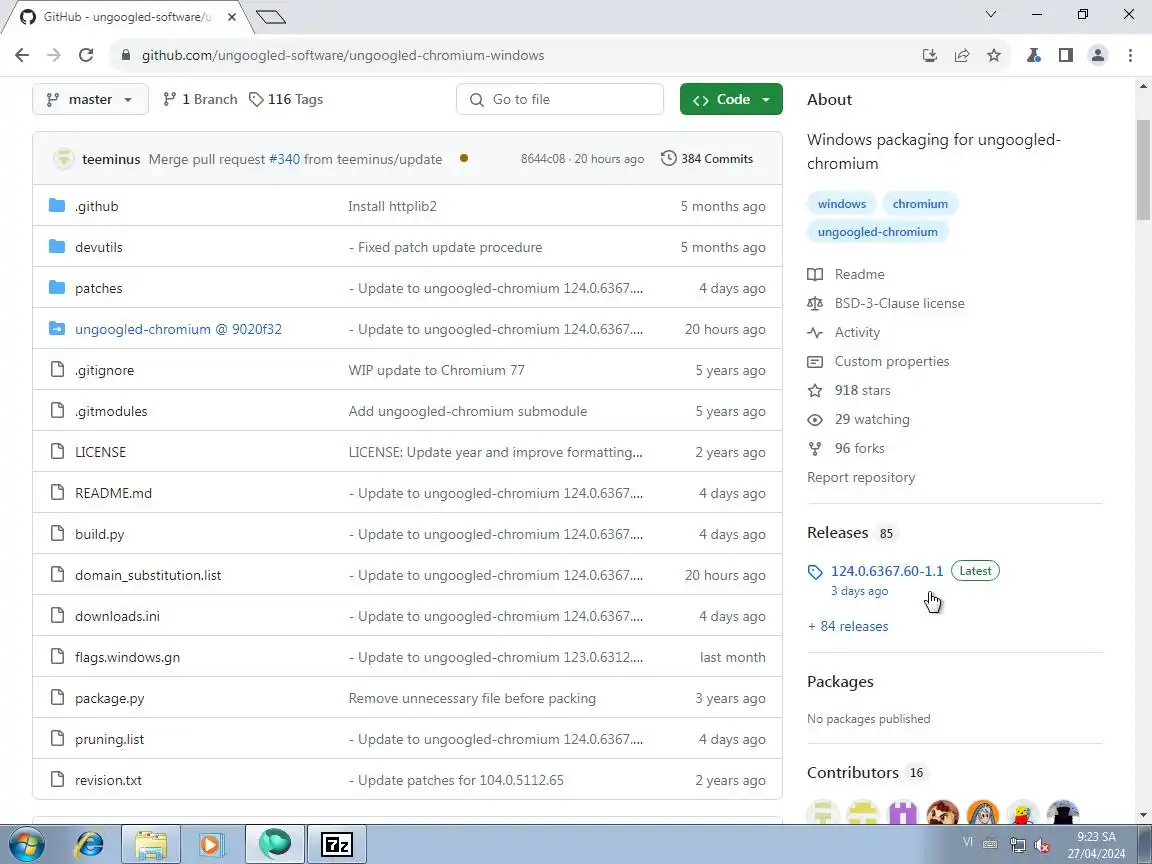
Task: View the 116 Tags link
Action: point(286,99)
